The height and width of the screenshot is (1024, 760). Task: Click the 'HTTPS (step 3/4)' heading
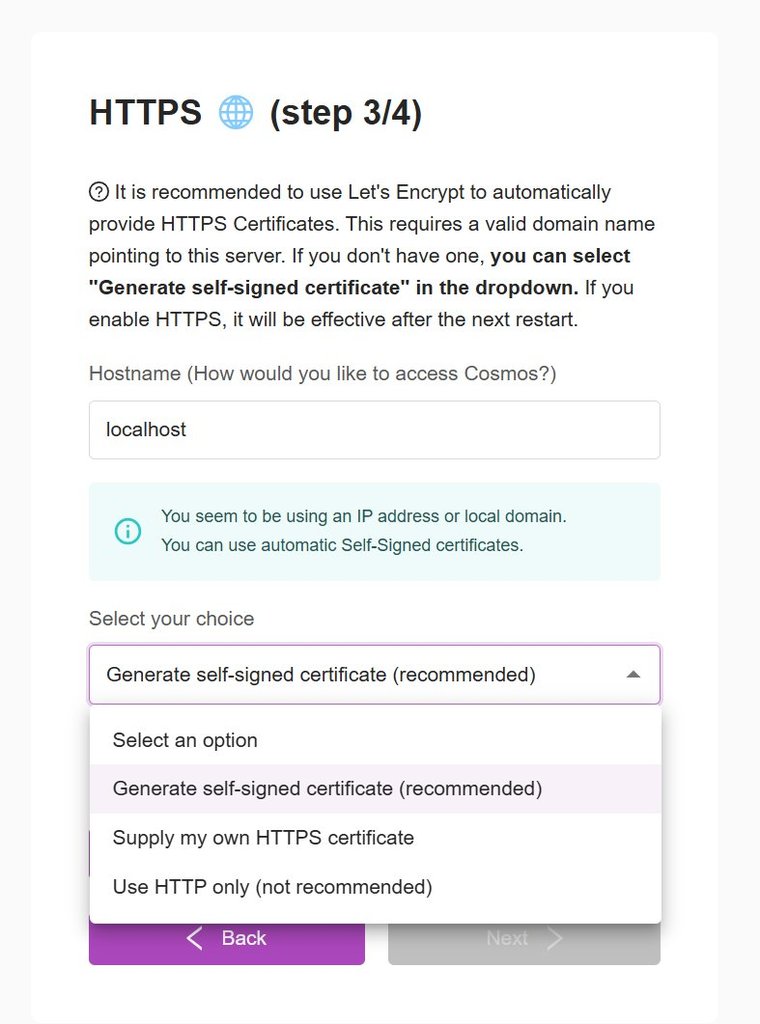[x=255, y=112]
